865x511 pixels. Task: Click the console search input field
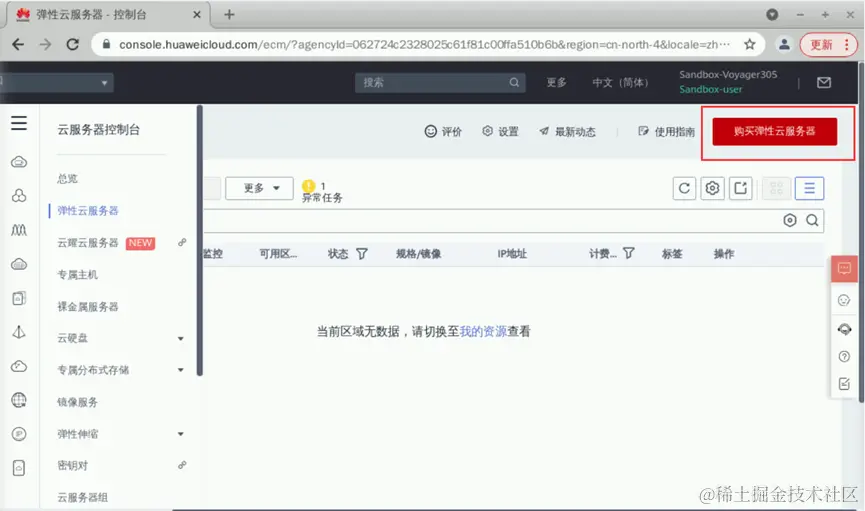tap(440, 82)
